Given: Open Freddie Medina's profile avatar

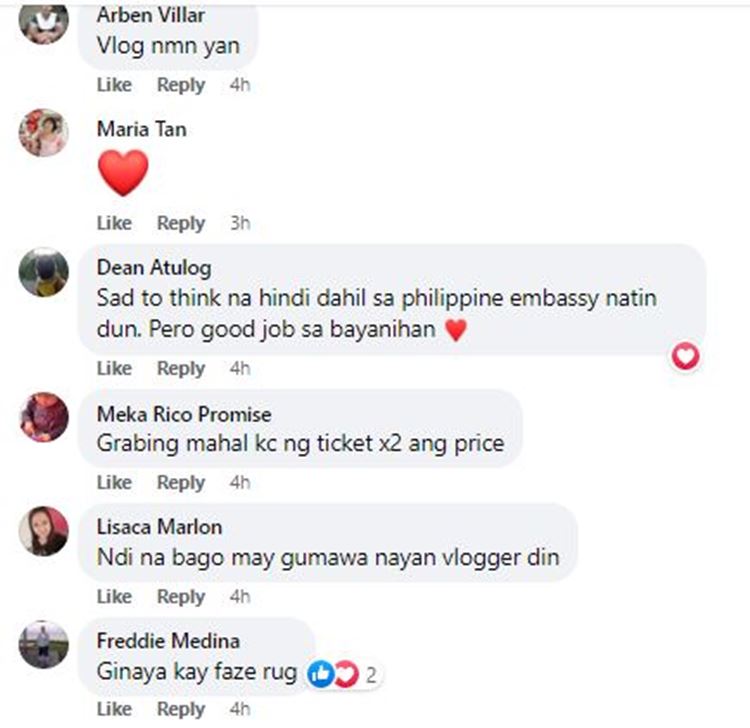Looking at the screenshot, I should pos(44,645).
